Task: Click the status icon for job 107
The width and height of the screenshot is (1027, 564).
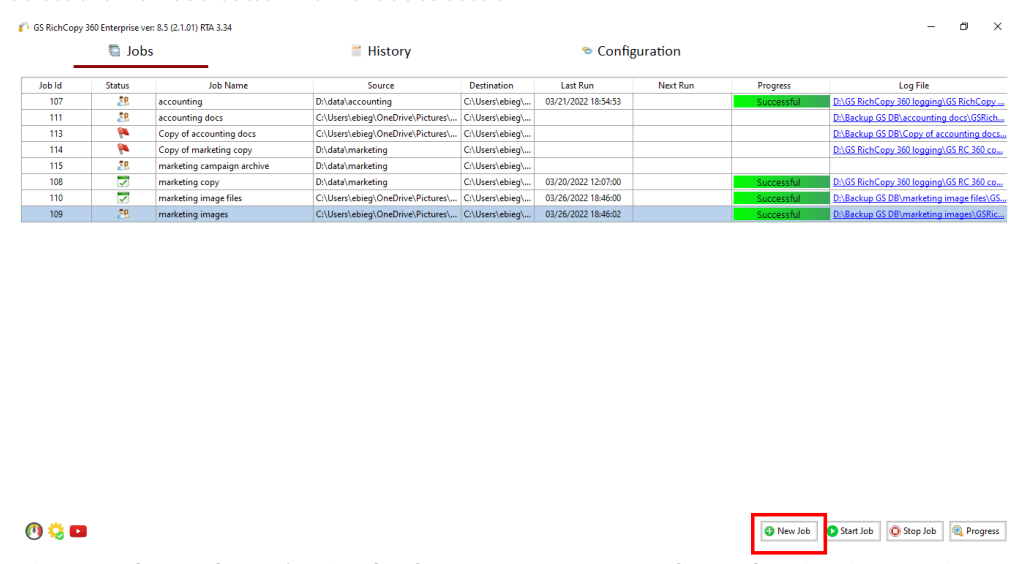Action: (x=123, y=102)
